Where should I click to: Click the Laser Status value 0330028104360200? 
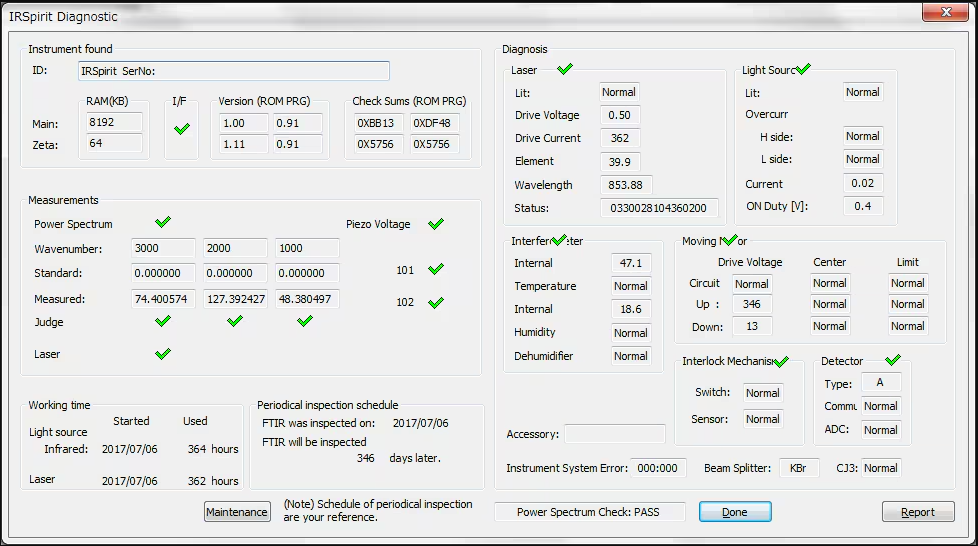[659, 208]
